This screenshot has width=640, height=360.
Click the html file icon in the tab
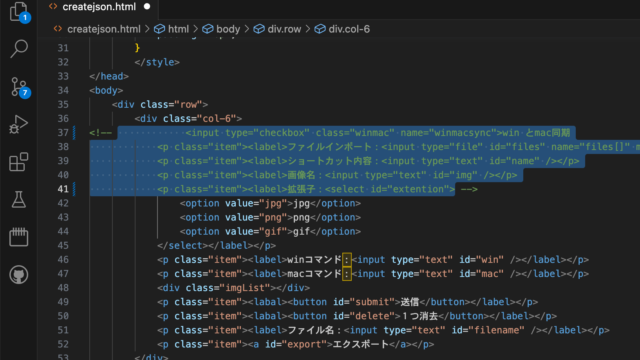[x=53, y=7]
